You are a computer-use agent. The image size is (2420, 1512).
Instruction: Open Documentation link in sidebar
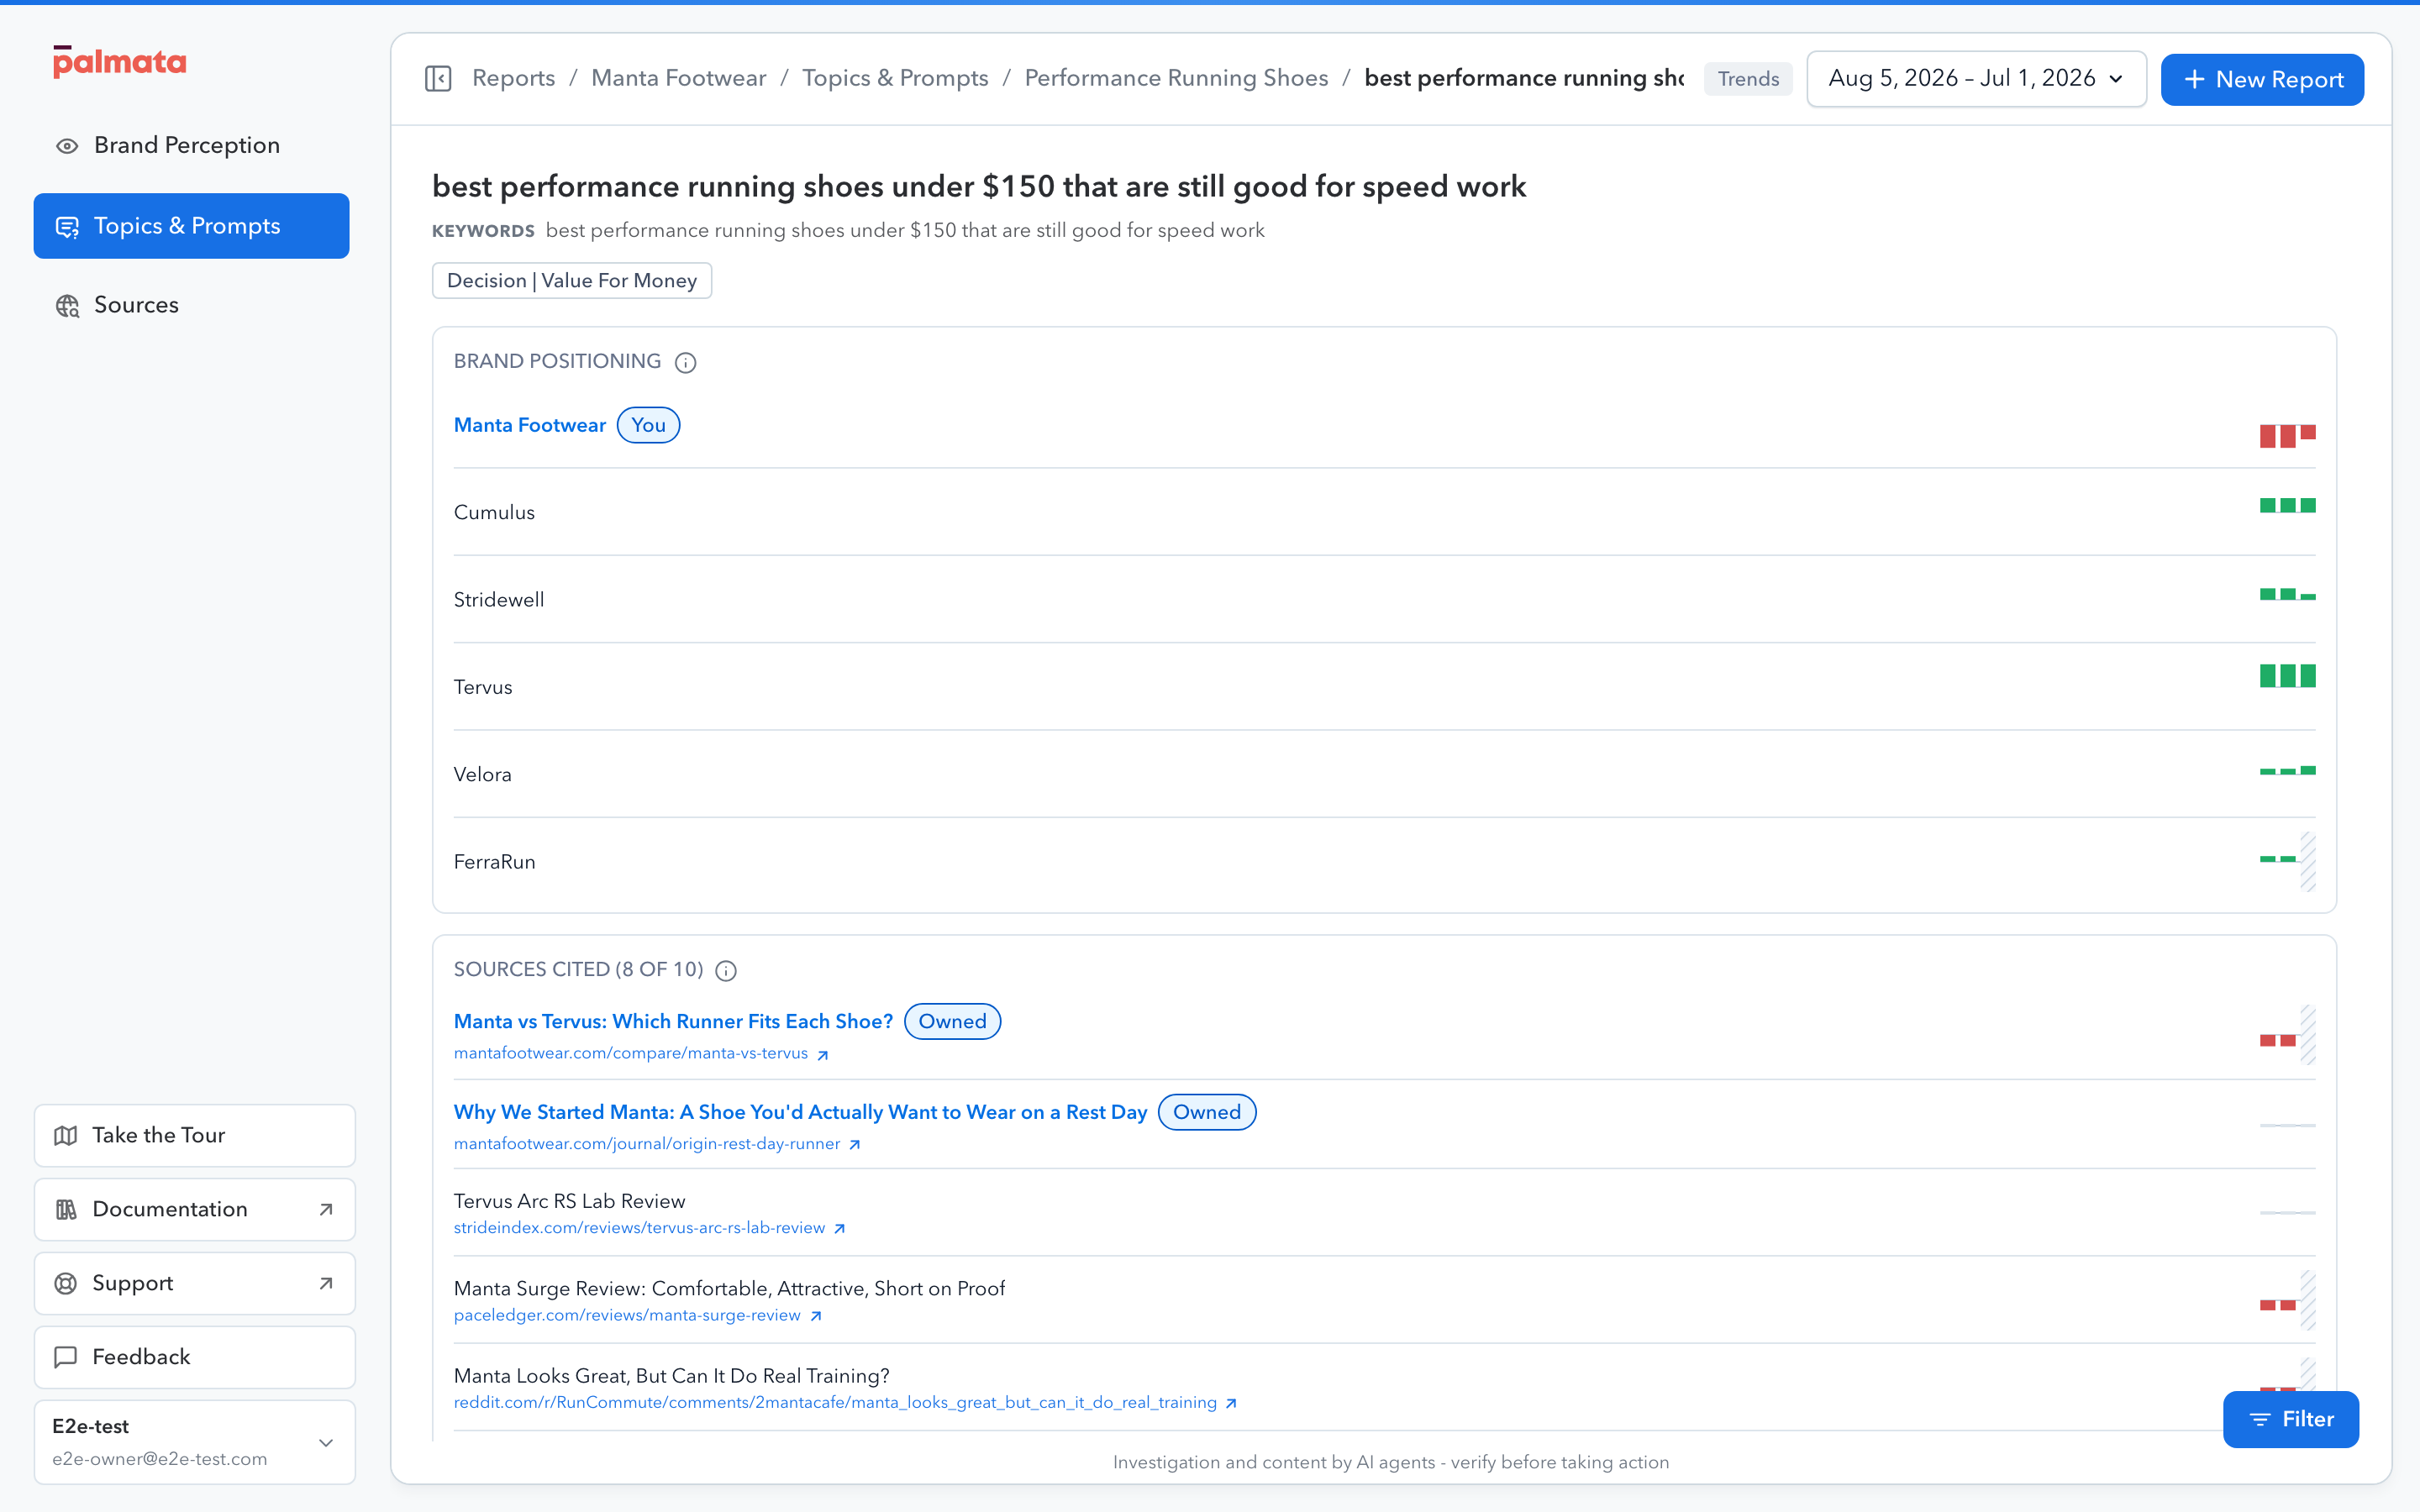point(195,1209)
